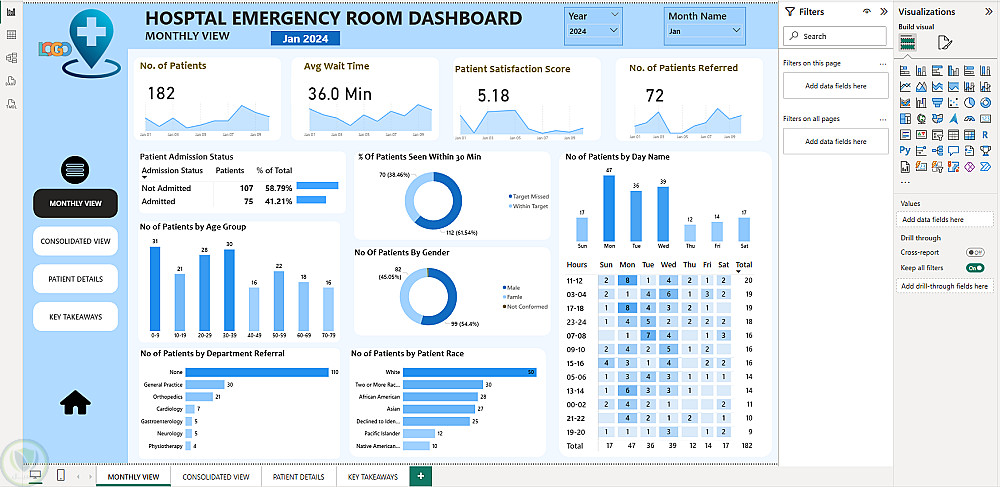This screenshot has height=487, width=1000.
Task: Select Pie chart visual
Action: click(969, 103)
